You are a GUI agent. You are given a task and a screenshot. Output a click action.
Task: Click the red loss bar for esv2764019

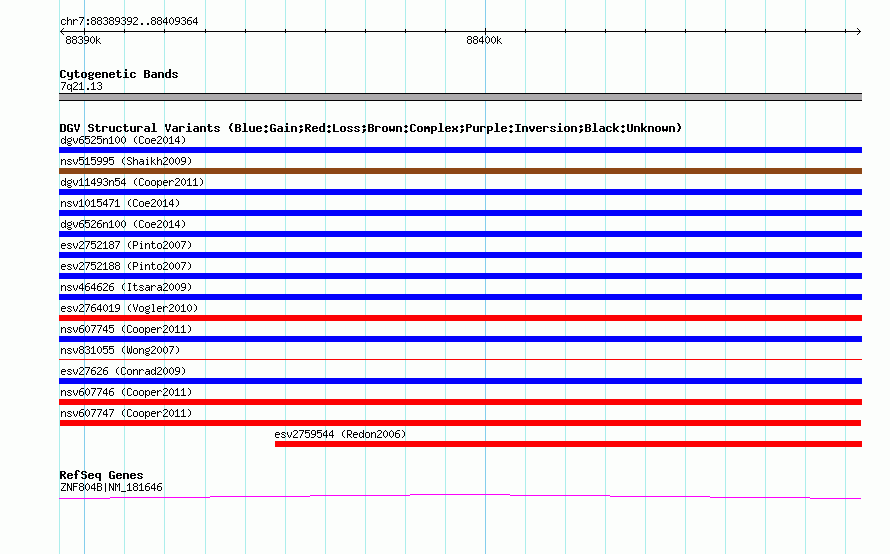[460, 318]
